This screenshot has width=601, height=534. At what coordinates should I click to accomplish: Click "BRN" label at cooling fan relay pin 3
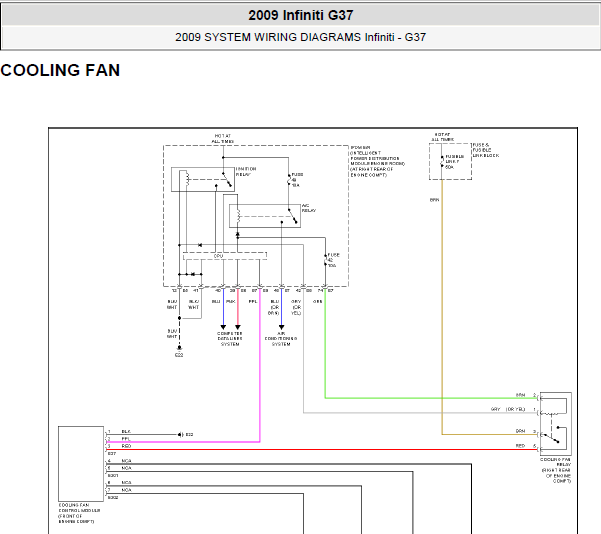pyautogui.click(x=520, y=431)
